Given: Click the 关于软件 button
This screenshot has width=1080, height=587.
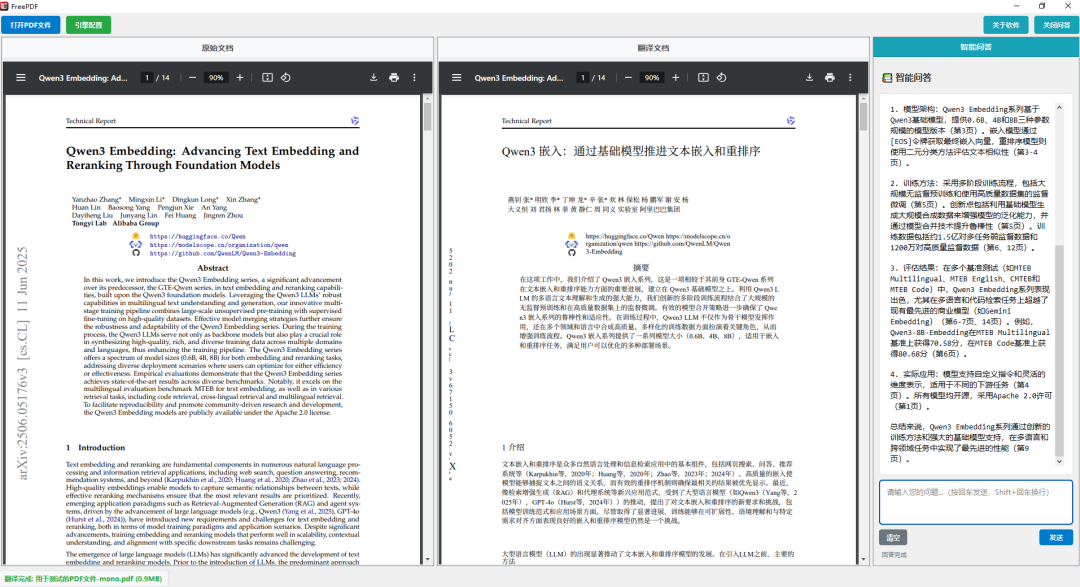Looking at the screenshot, I should coord(1004,25).
